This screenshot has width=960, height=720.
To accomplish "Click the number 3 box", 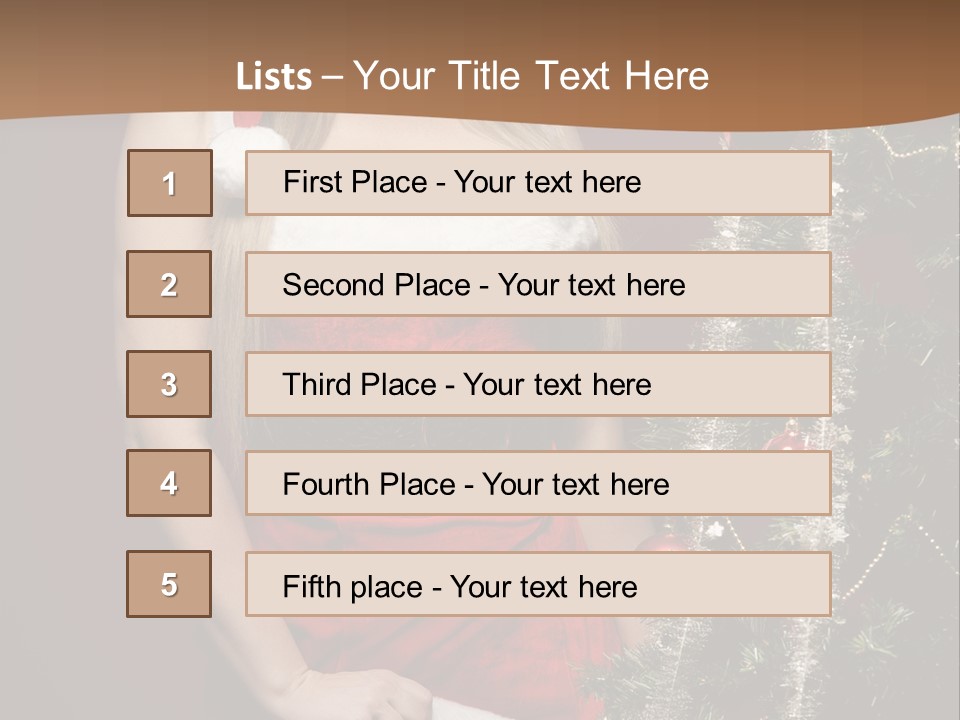I will [169, 384].
